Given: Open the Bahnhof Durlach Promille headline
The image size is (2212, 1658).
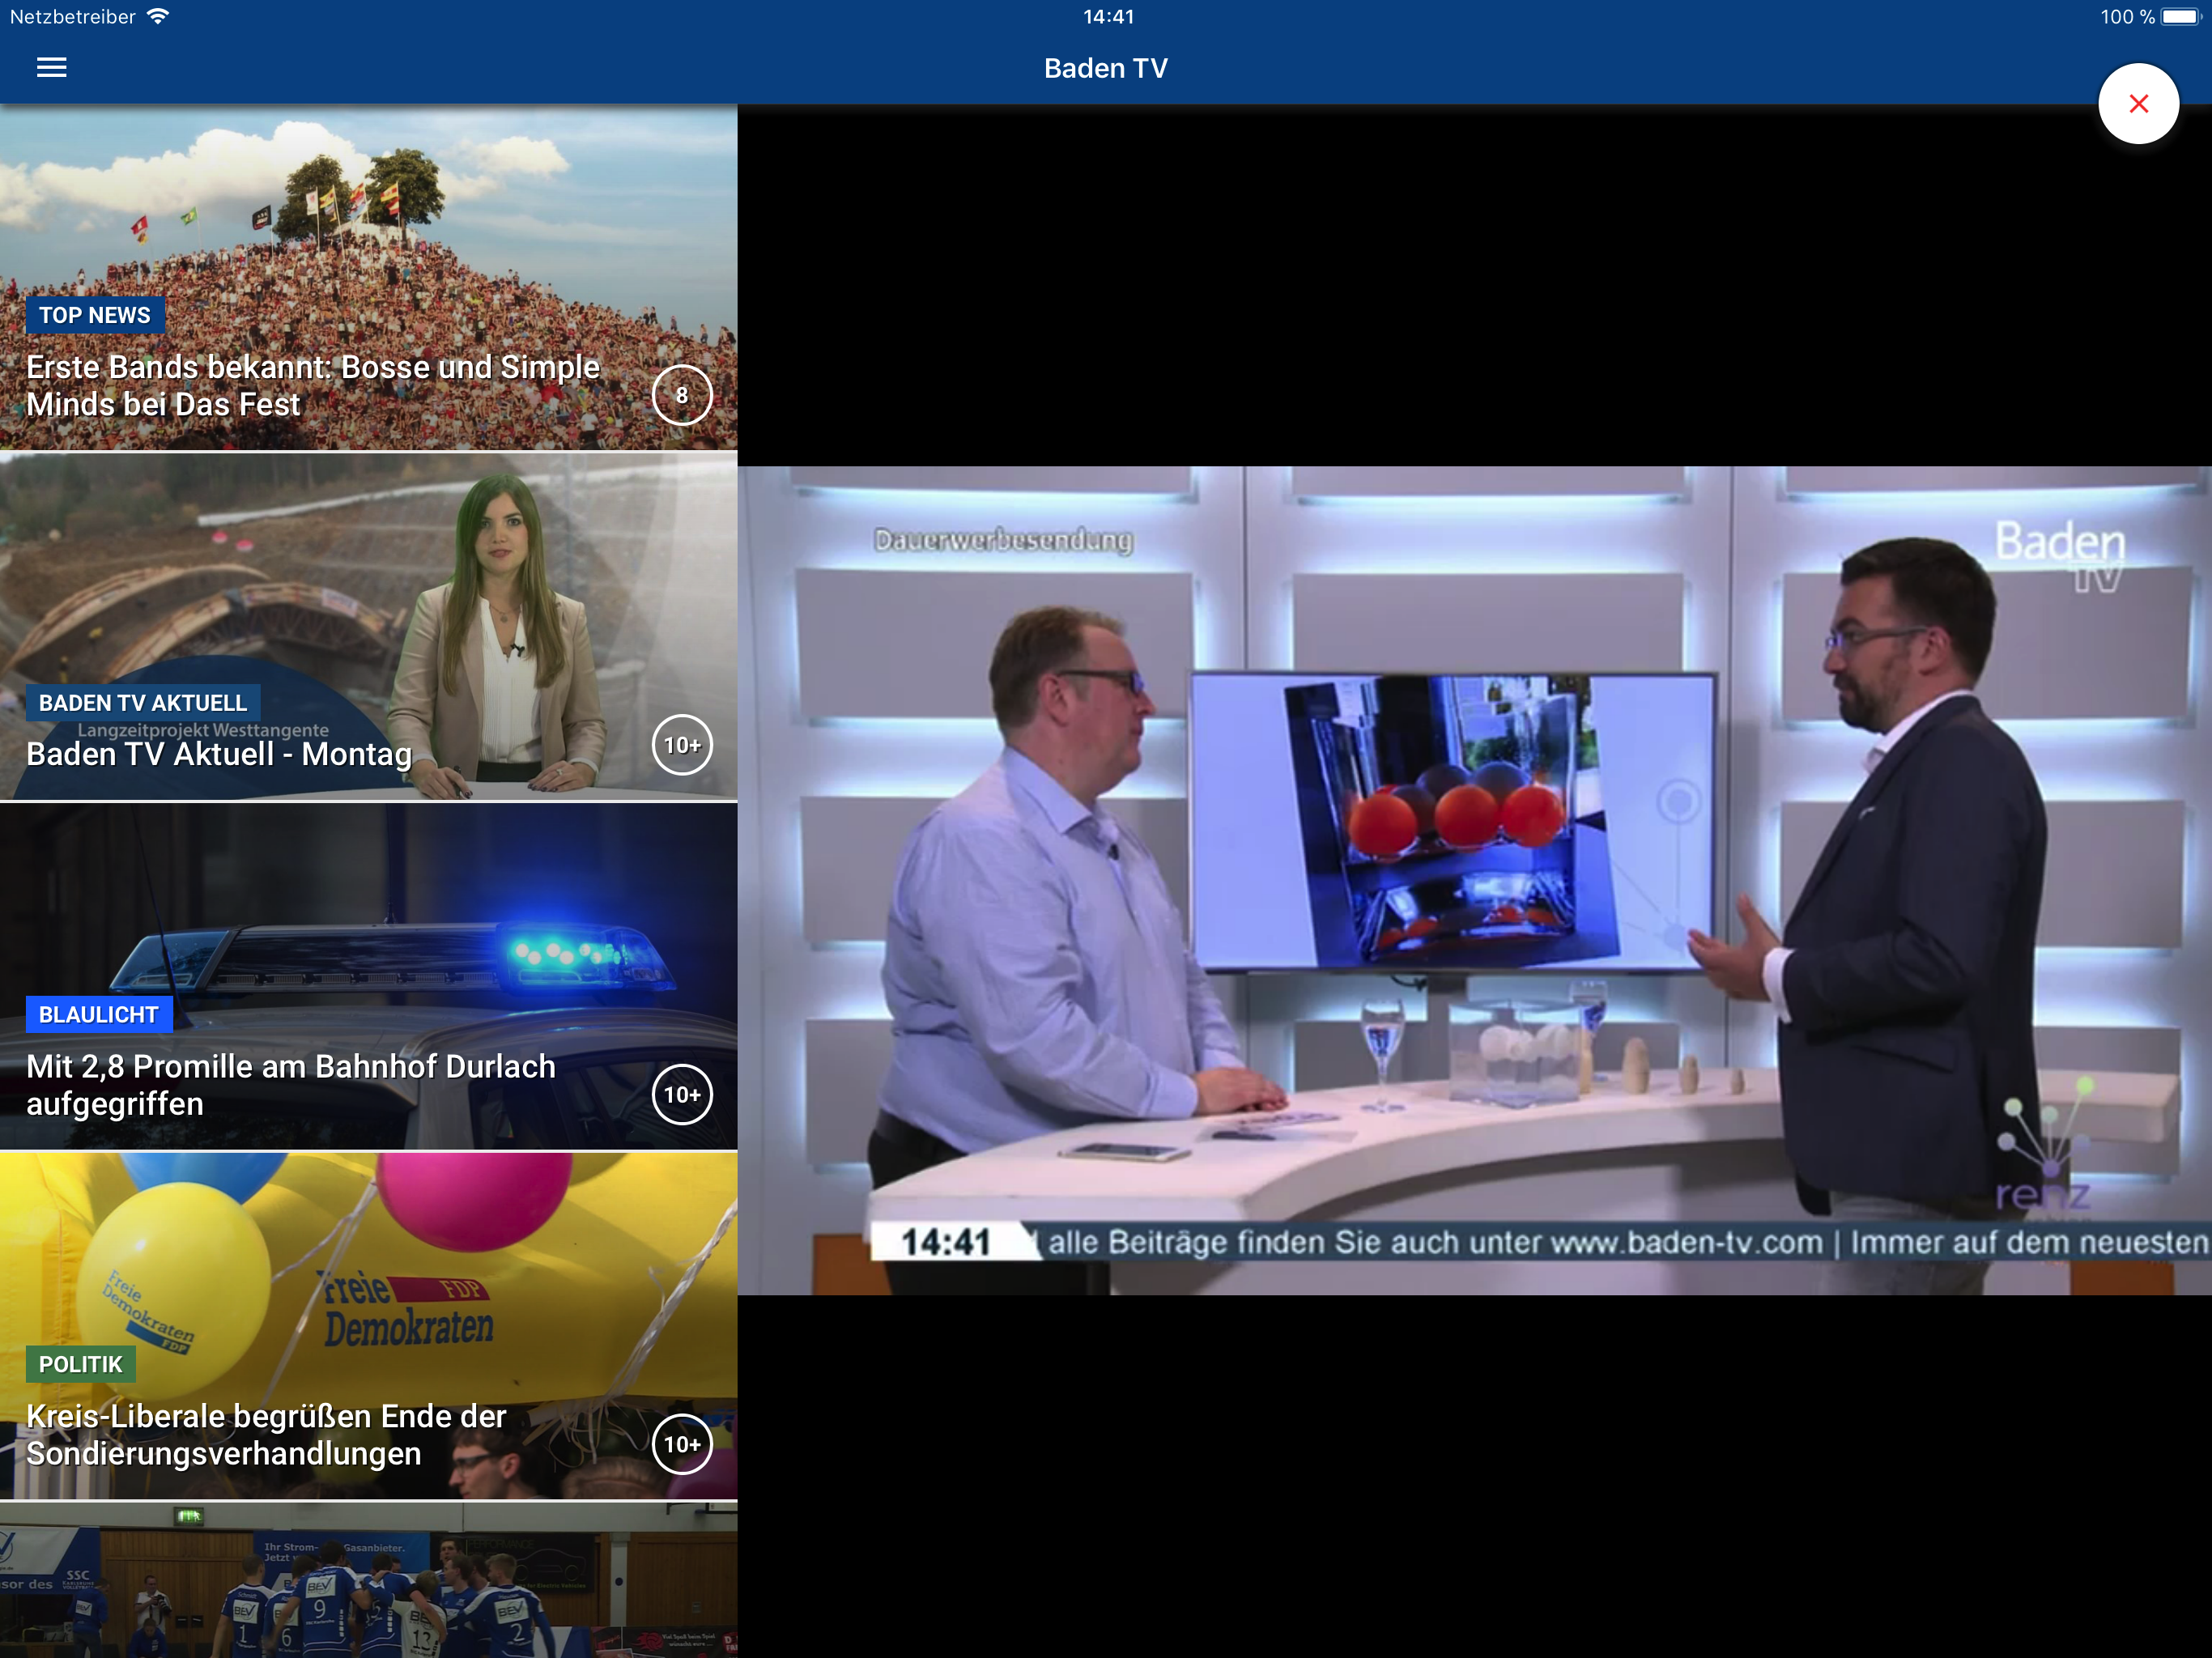Looking at the screenshot, I should point(290,1085).
